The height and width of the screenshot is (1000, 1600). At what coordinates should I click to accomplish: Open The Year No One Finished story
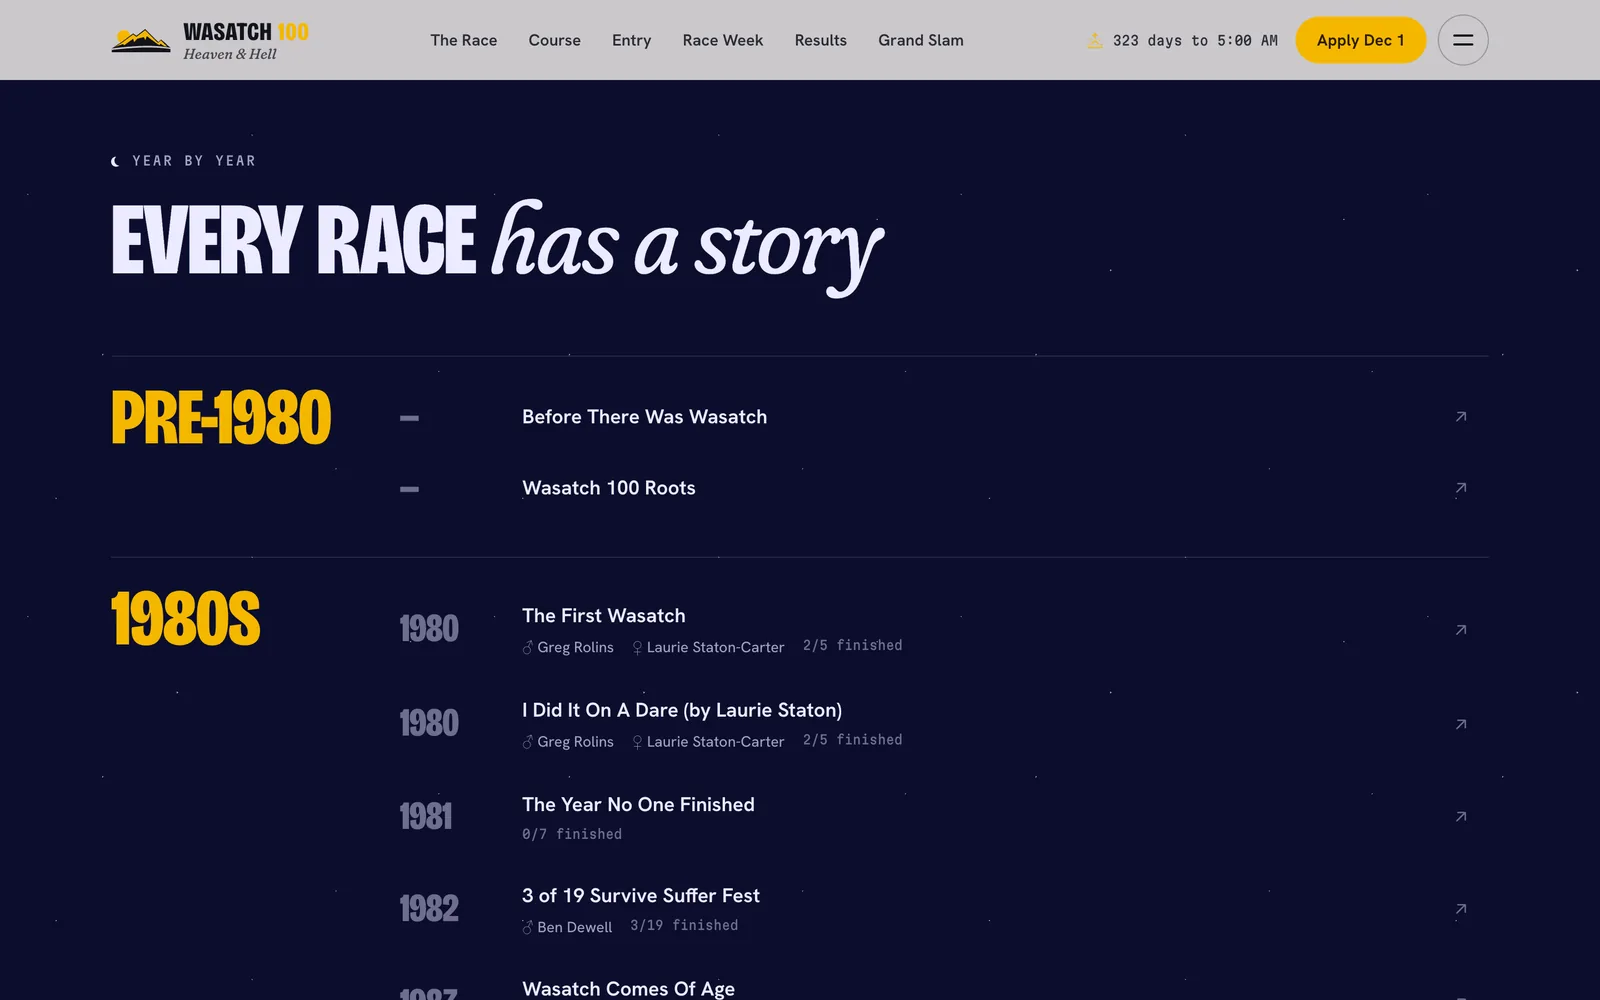click(x=638, y=805)
